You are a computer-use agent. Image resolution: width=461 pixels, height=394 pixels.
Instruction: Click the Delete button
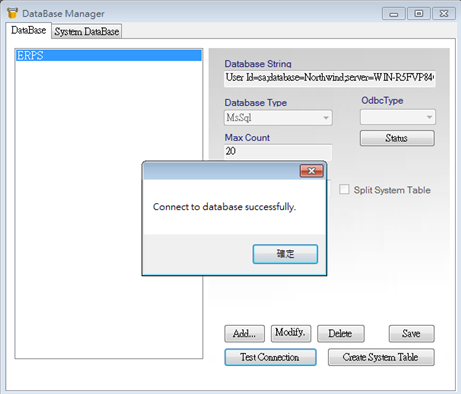341,334
